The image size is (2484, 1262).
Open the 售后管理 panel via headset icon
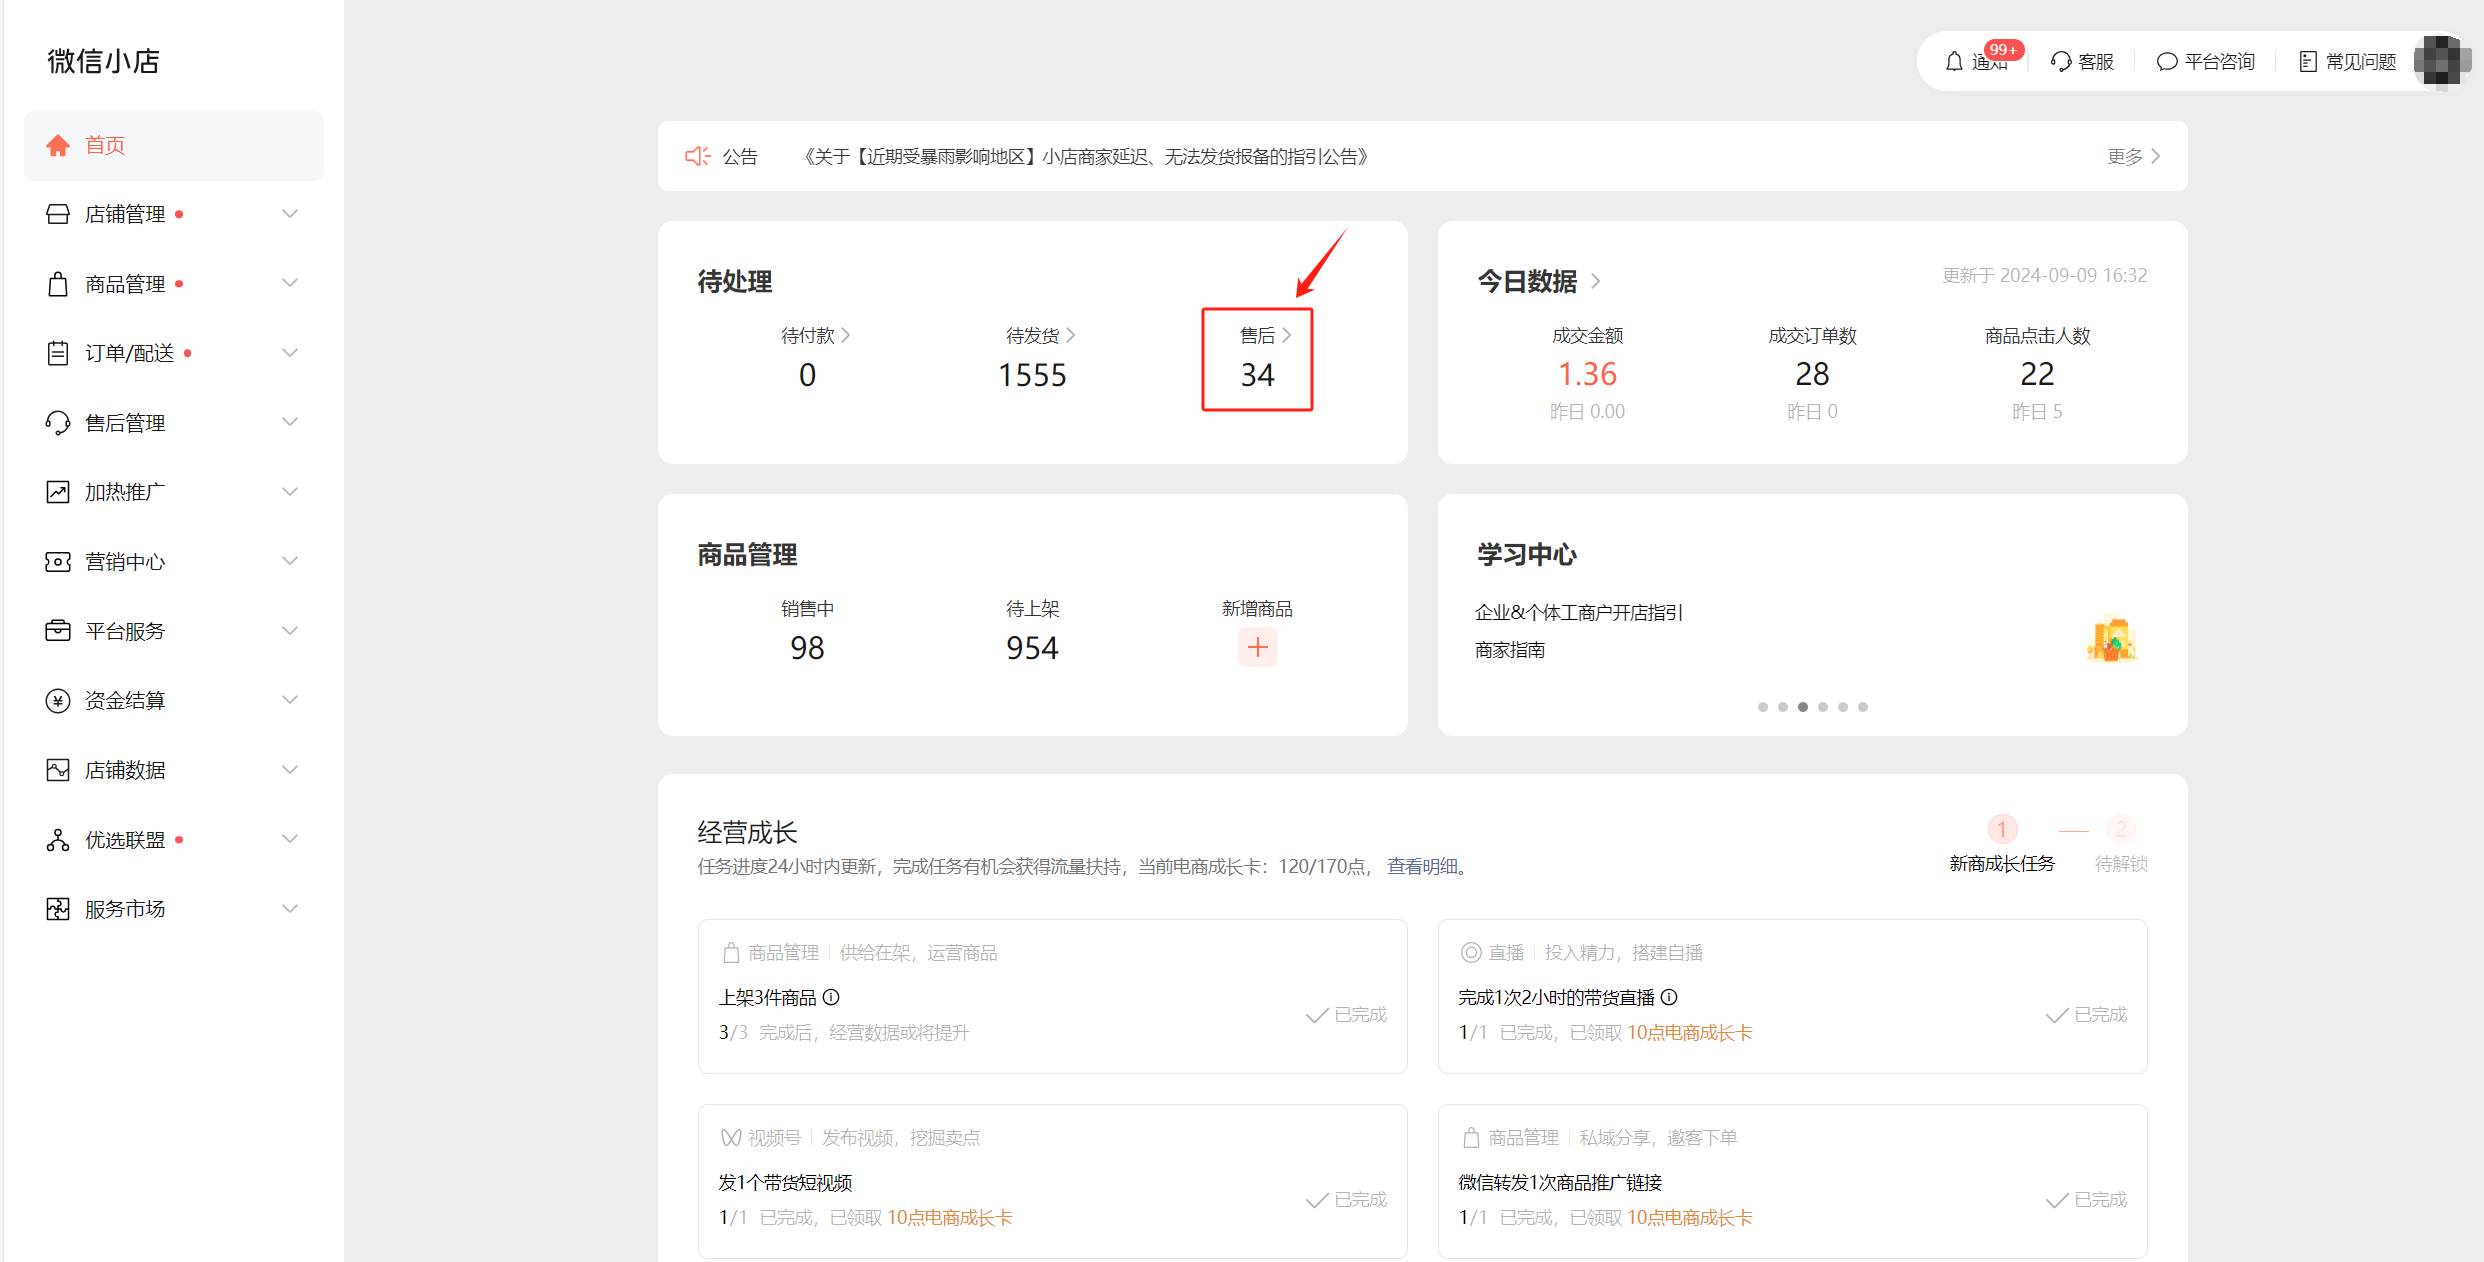[58, 421]
